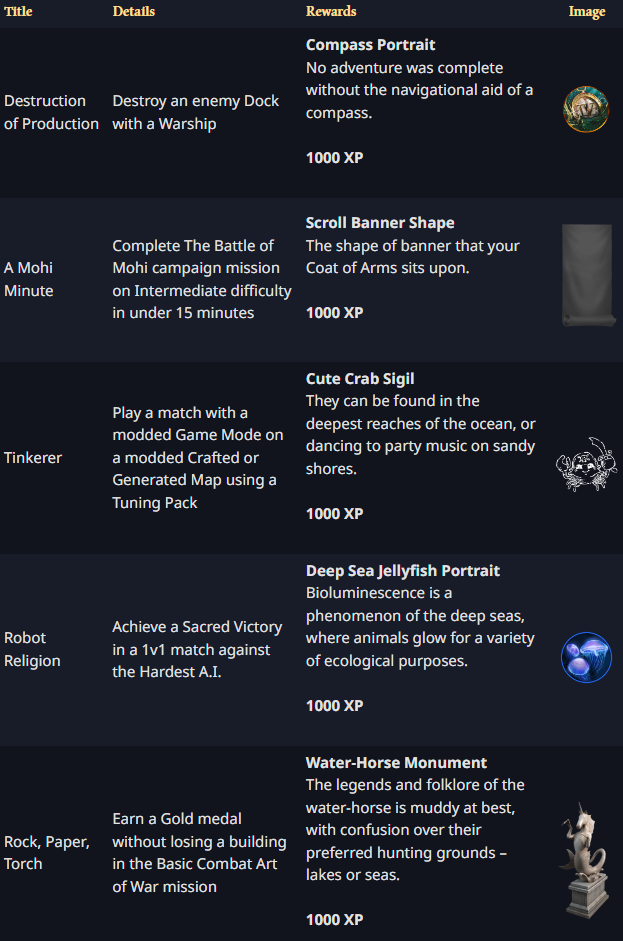Click the Scroll Banner Shape reward name
The image size is (623, 941).
point(380,223)
